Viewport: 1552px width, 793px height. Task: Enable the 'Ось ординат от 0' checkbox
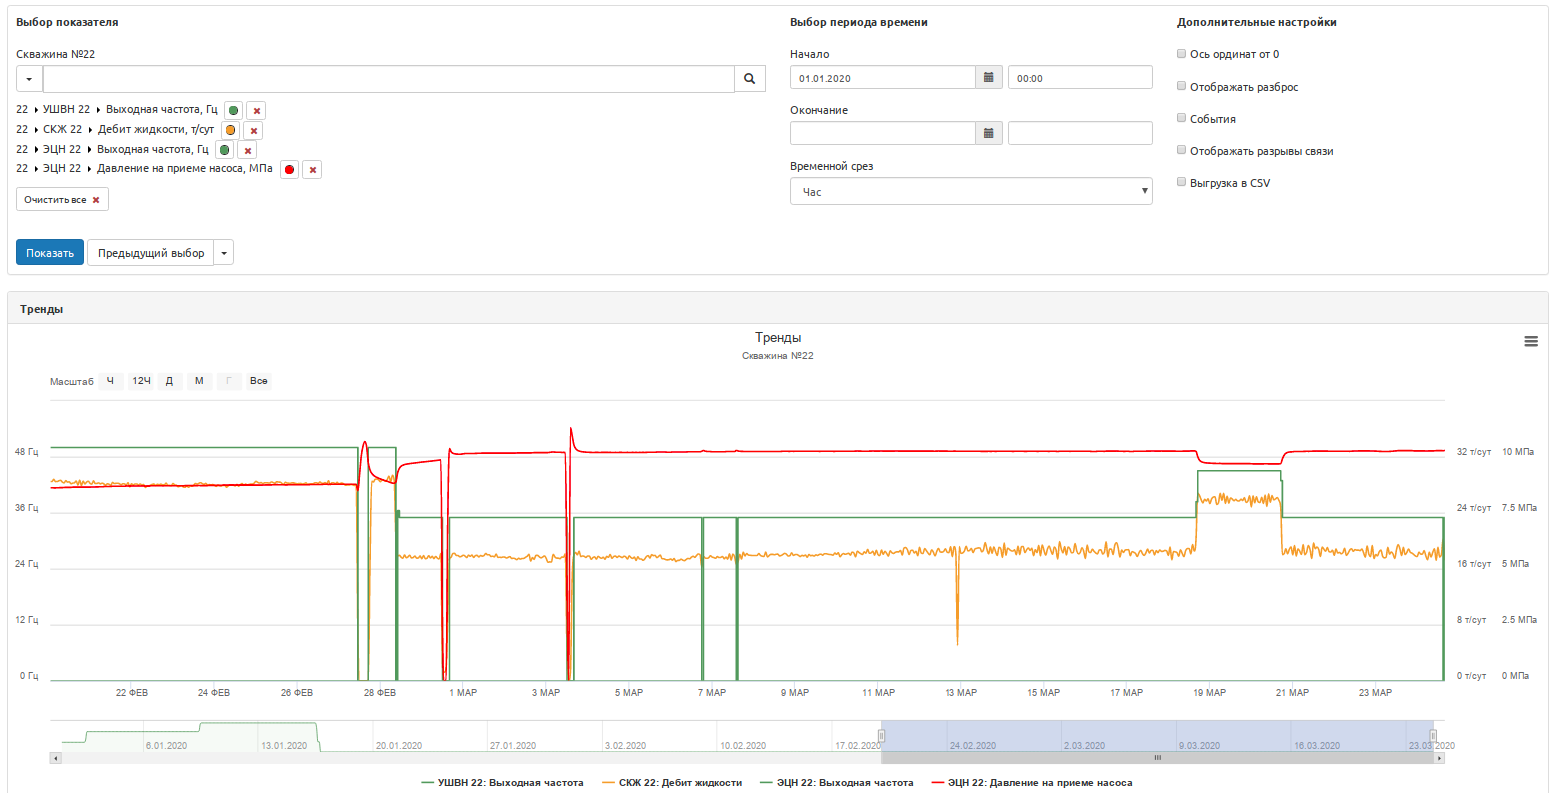point(1182,54)
